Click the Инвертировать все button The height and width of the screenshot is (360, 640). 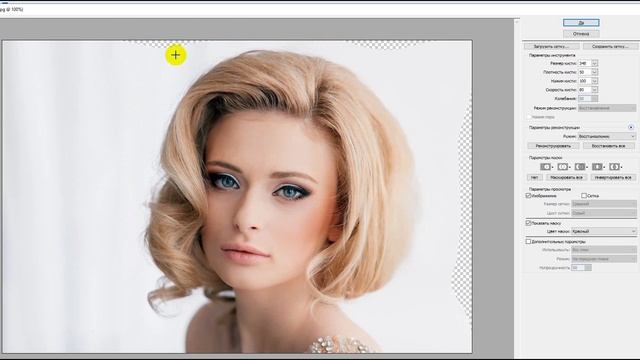tap(613, 177)
